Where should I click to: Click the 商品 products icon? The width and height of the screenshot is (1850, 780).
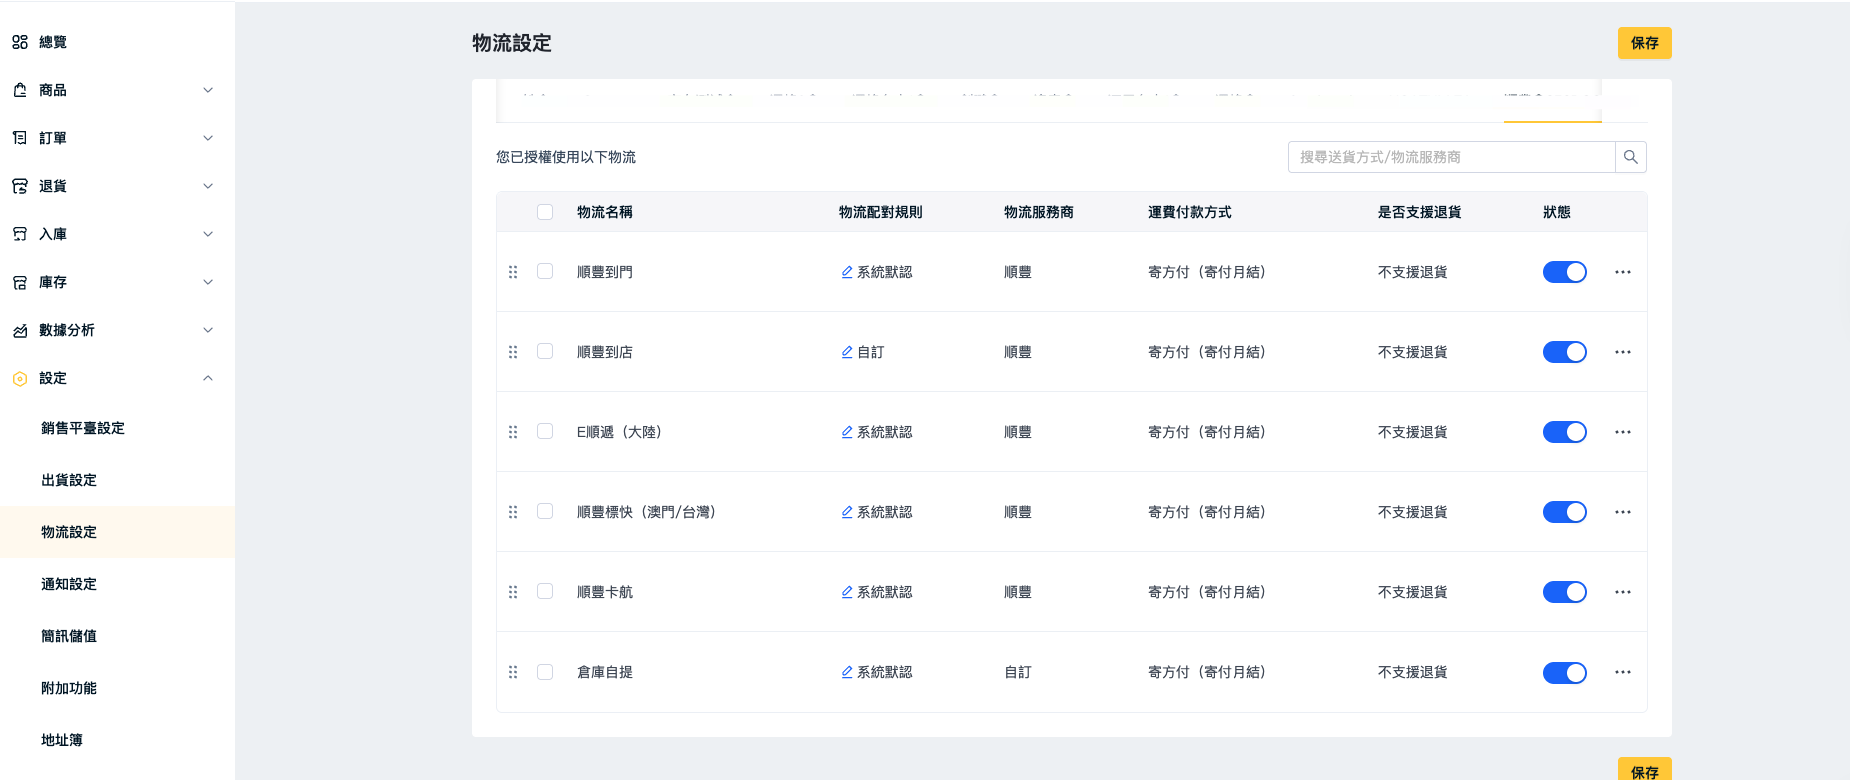pos(20,90)
